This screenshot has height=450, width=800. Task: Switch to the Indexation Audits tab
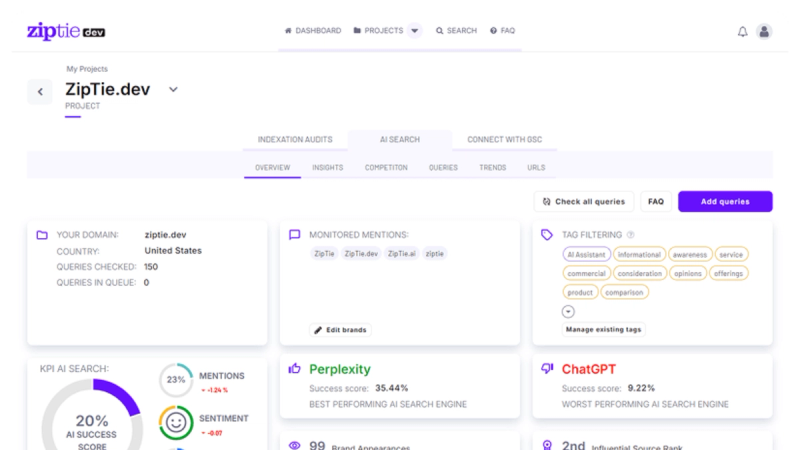295,140
